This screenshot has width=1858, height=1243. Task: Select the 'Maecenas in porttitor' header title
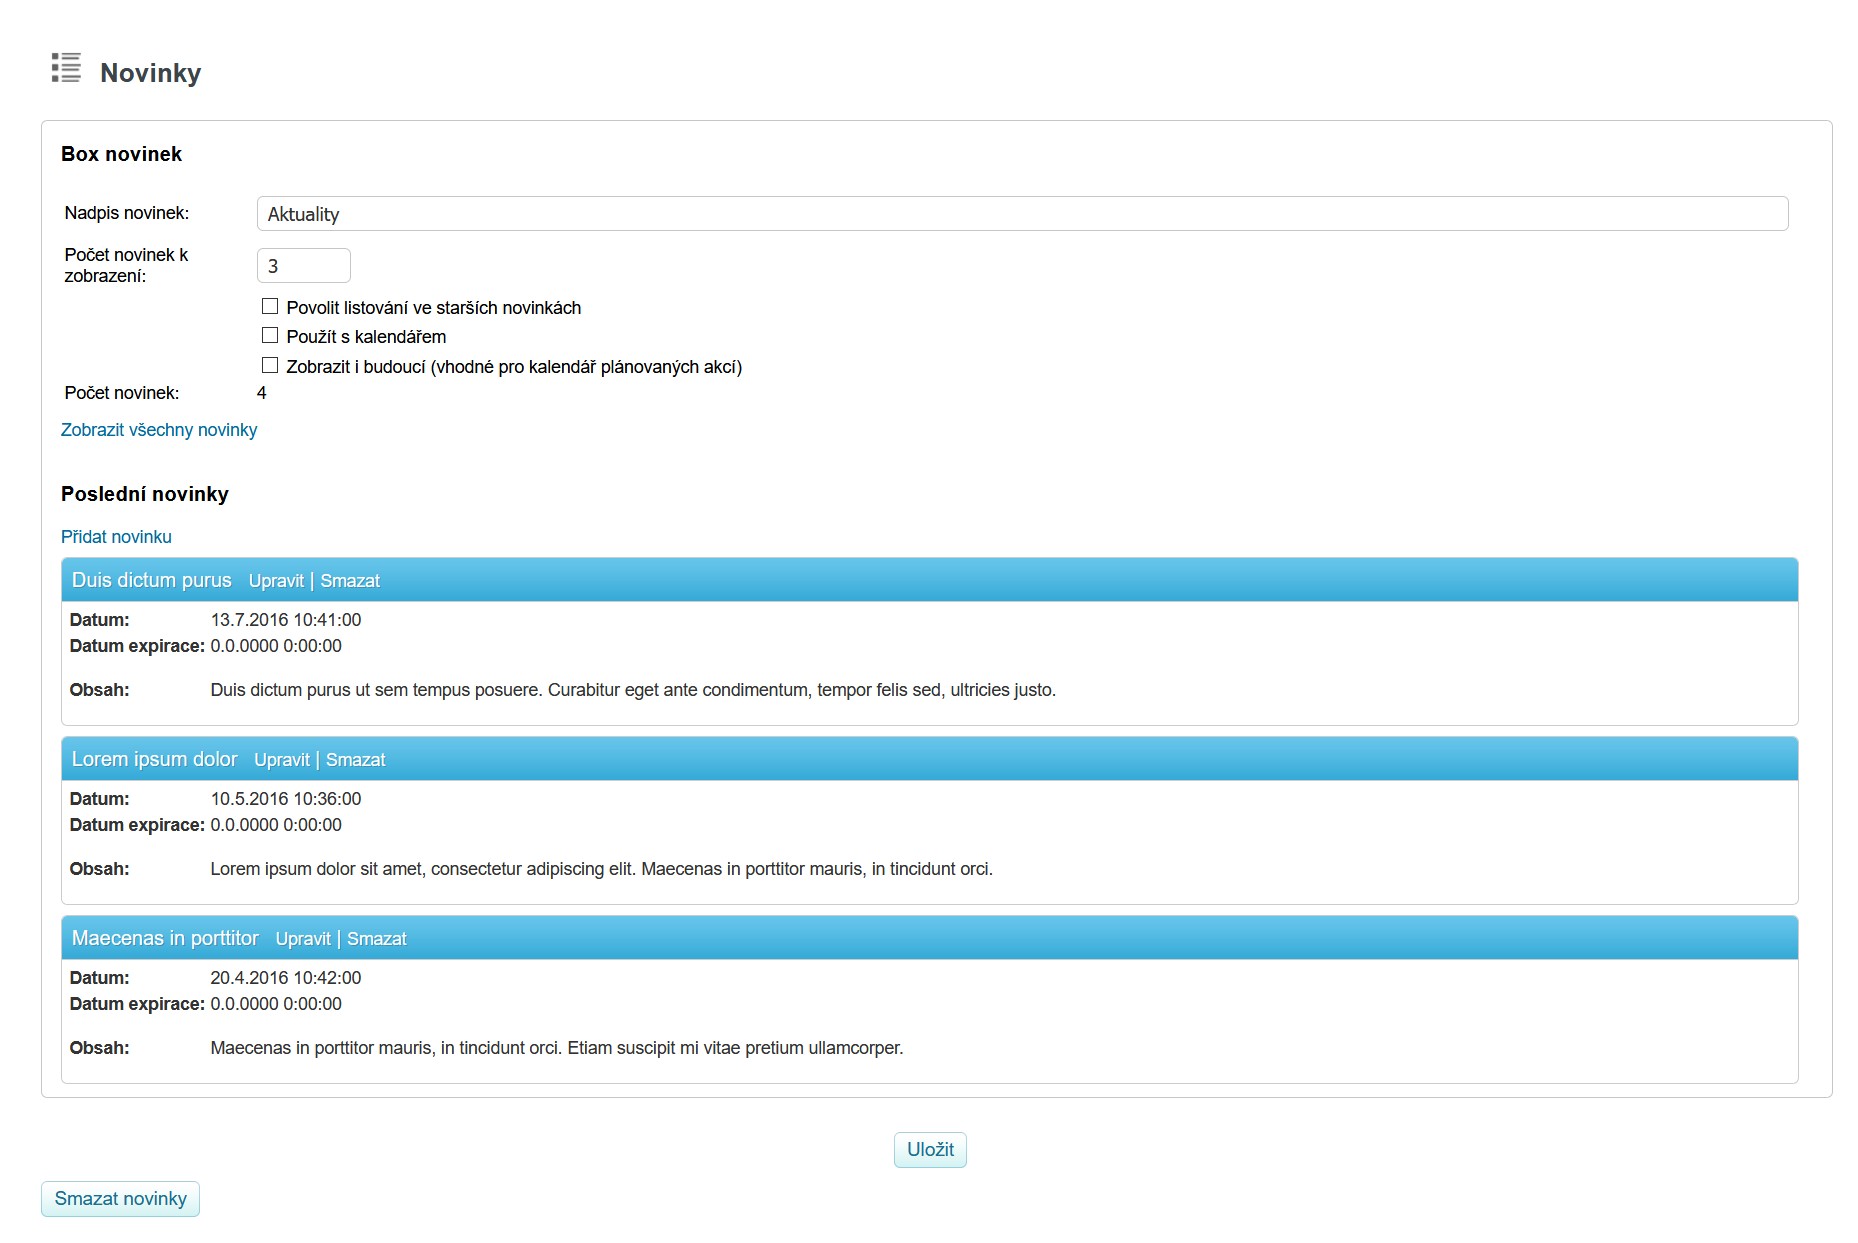pos(165,938)
